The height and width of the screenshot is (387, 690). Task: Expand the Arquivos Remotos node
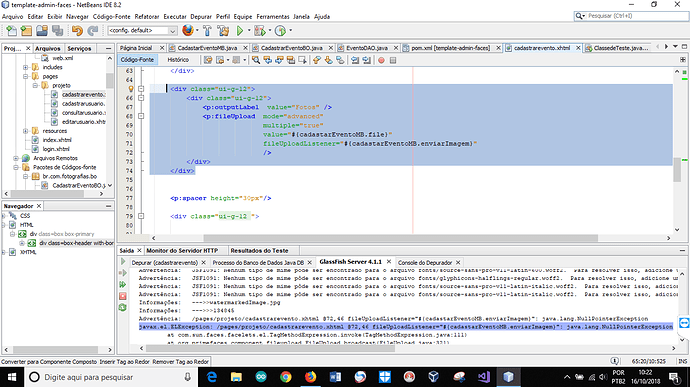(16, 158)
